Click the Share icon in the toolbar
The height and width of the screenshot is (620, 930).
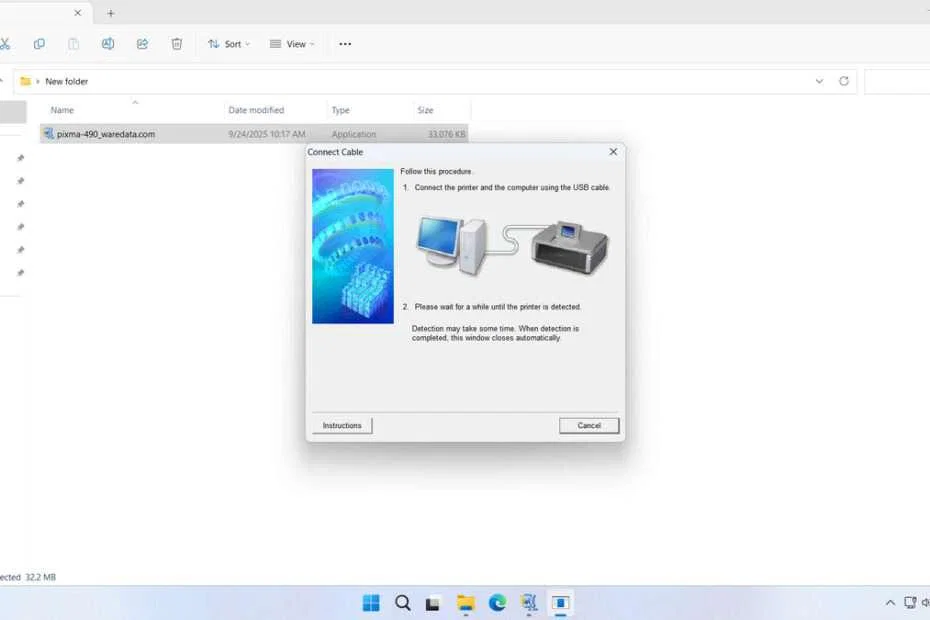click(x=142, y=44)
